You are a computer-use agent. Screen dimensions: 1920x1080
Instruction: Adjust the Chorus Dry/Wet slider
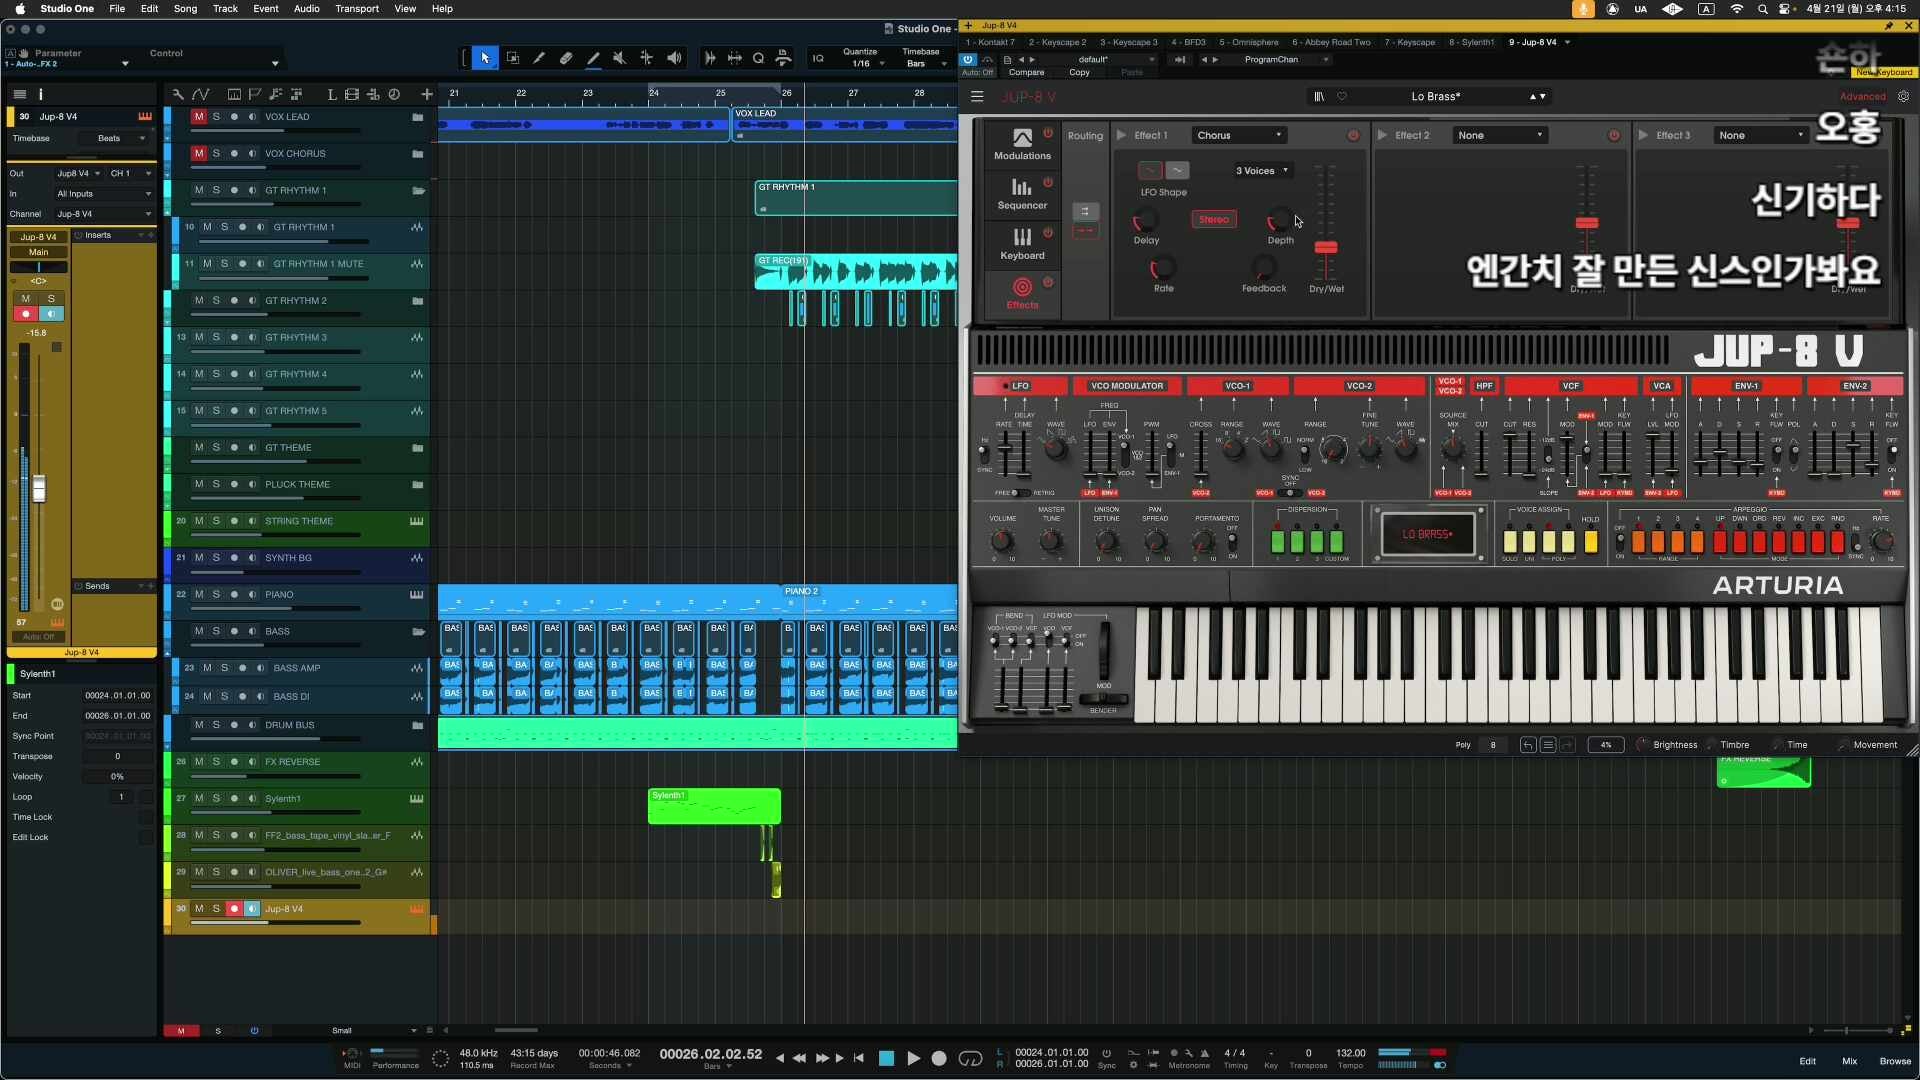pyautogui.click(x=1326, y=247)
